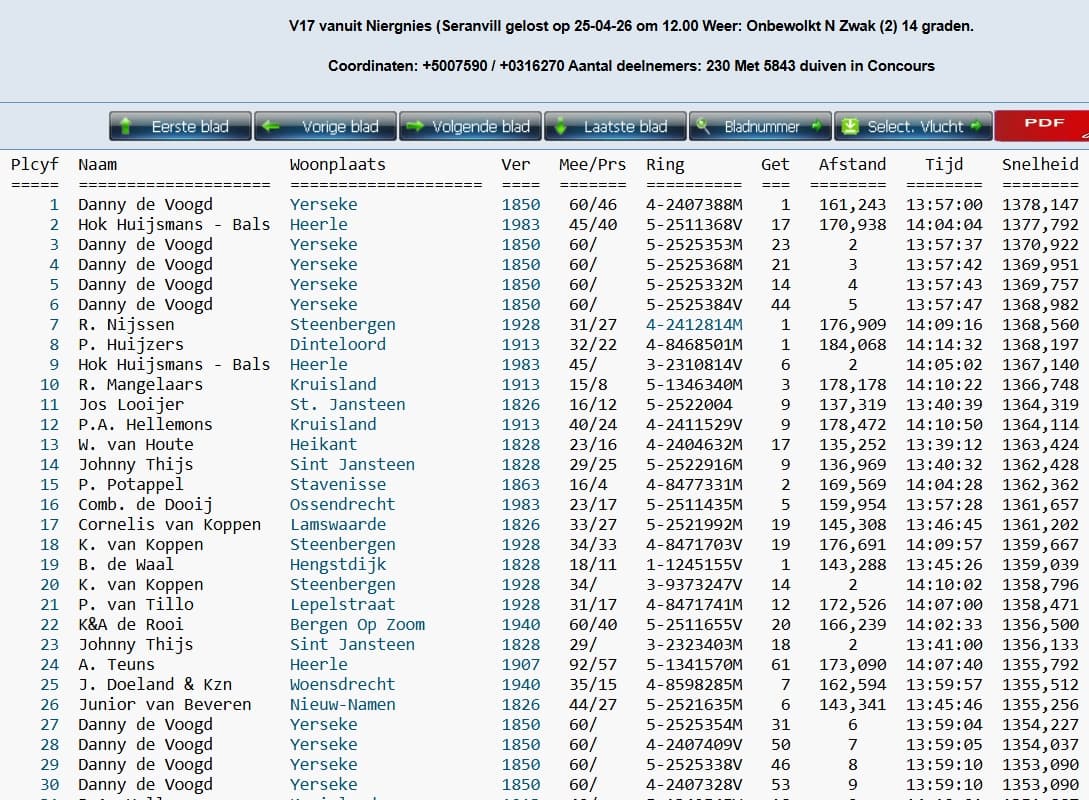Open place number 1 link
This screenshot has height=800, width=1089.
point(54,204)
